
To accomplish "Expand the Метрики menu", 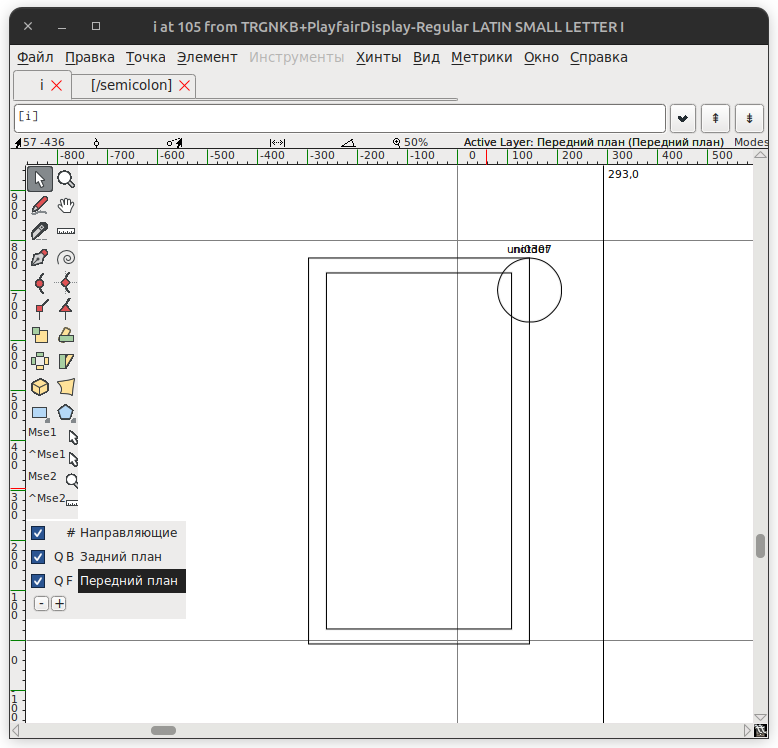I will pos(481,57).
